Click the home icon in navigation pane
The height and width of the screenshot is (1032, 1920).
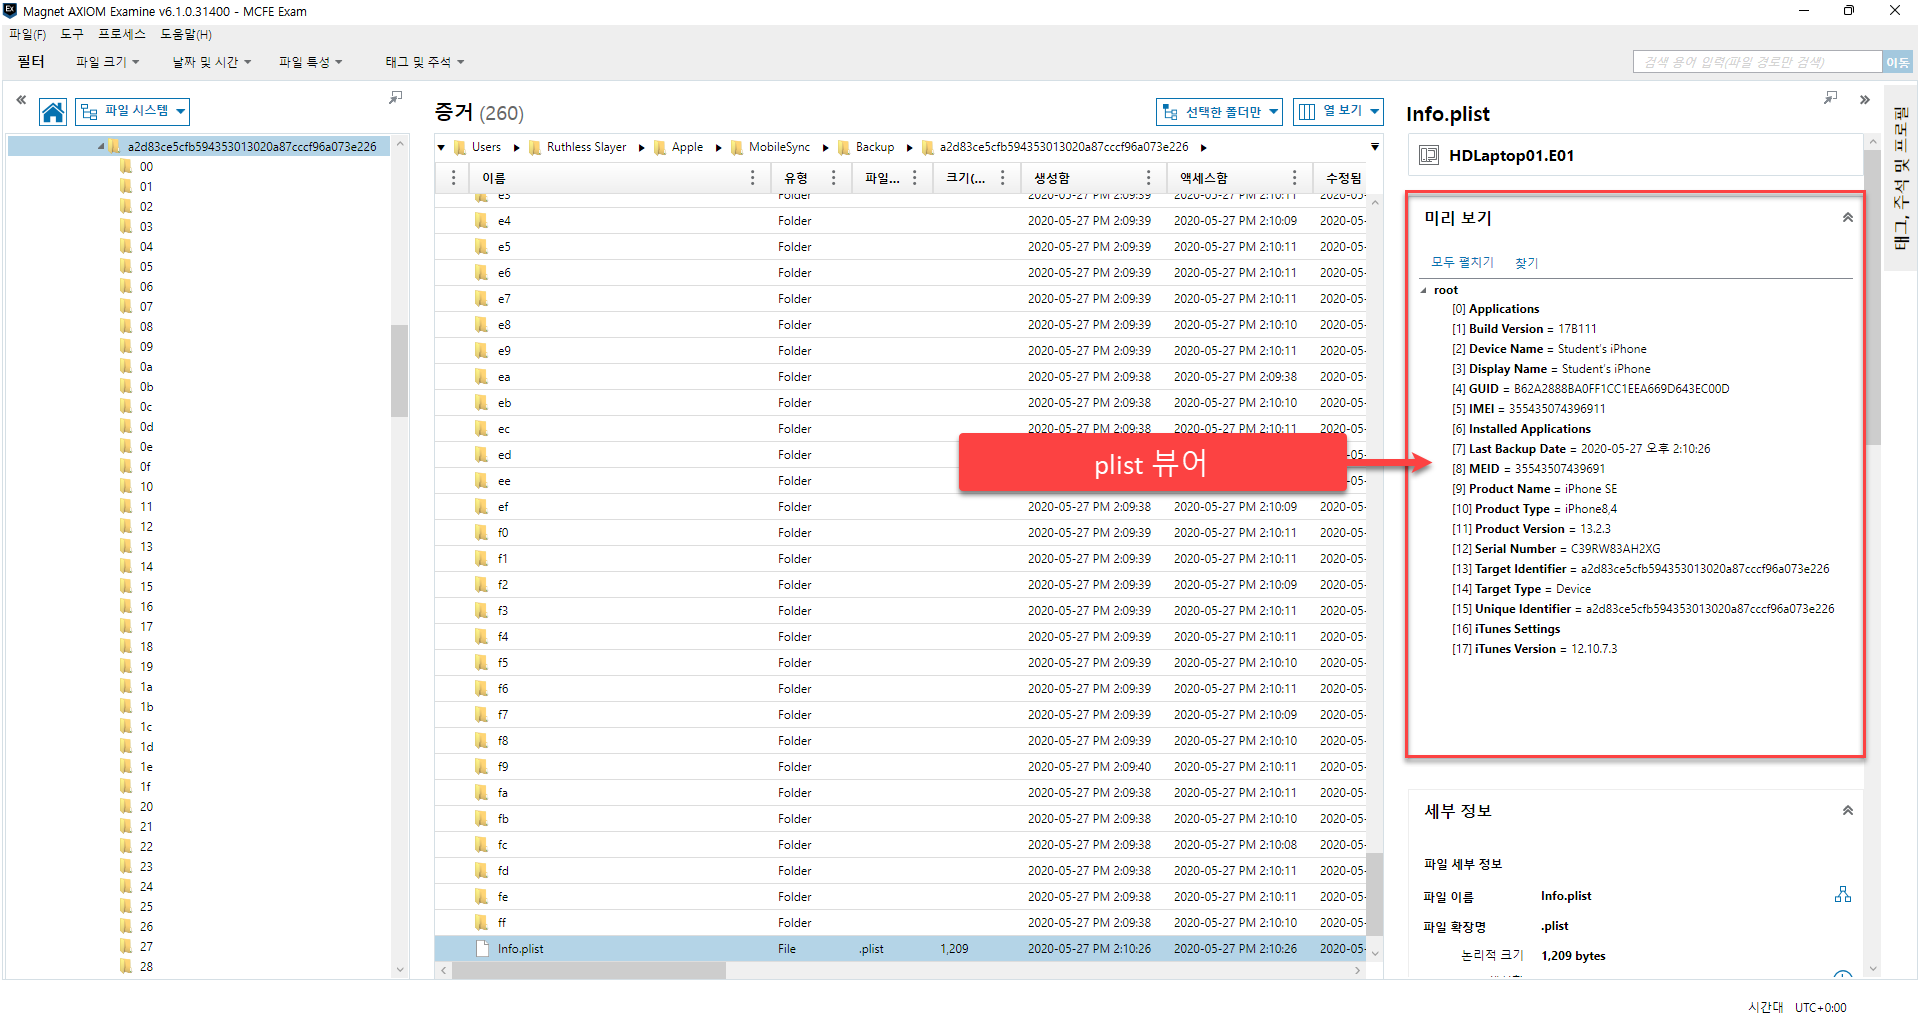click(53, 112)
